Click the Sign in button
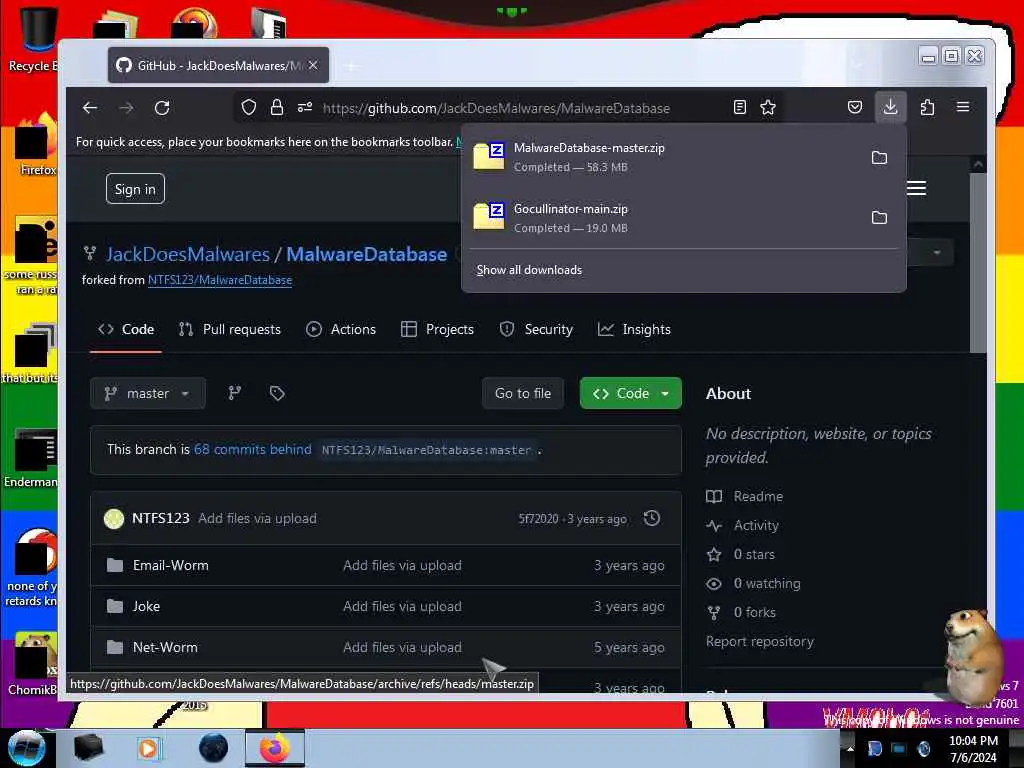The width and height of the screenshot is (1024, 768). pyautogui.click(x=135, y=189)
